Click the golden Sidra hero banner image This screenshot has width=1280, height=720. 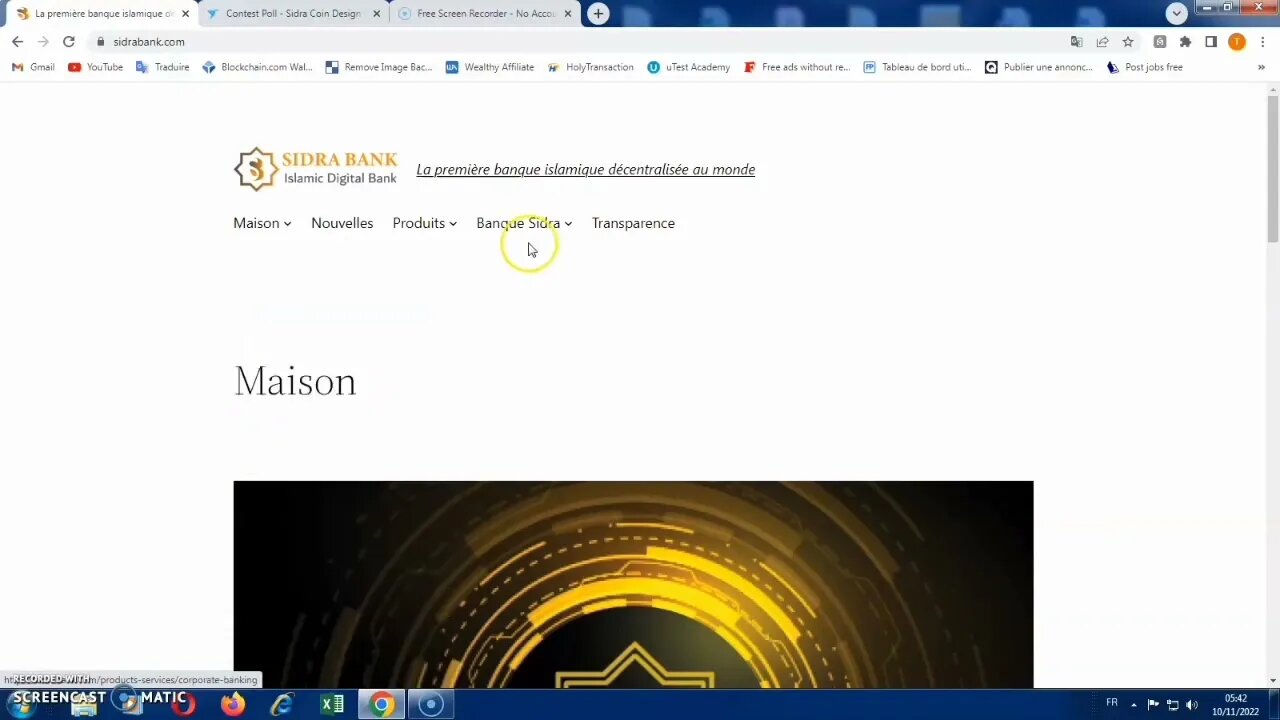tap(633, 584)
